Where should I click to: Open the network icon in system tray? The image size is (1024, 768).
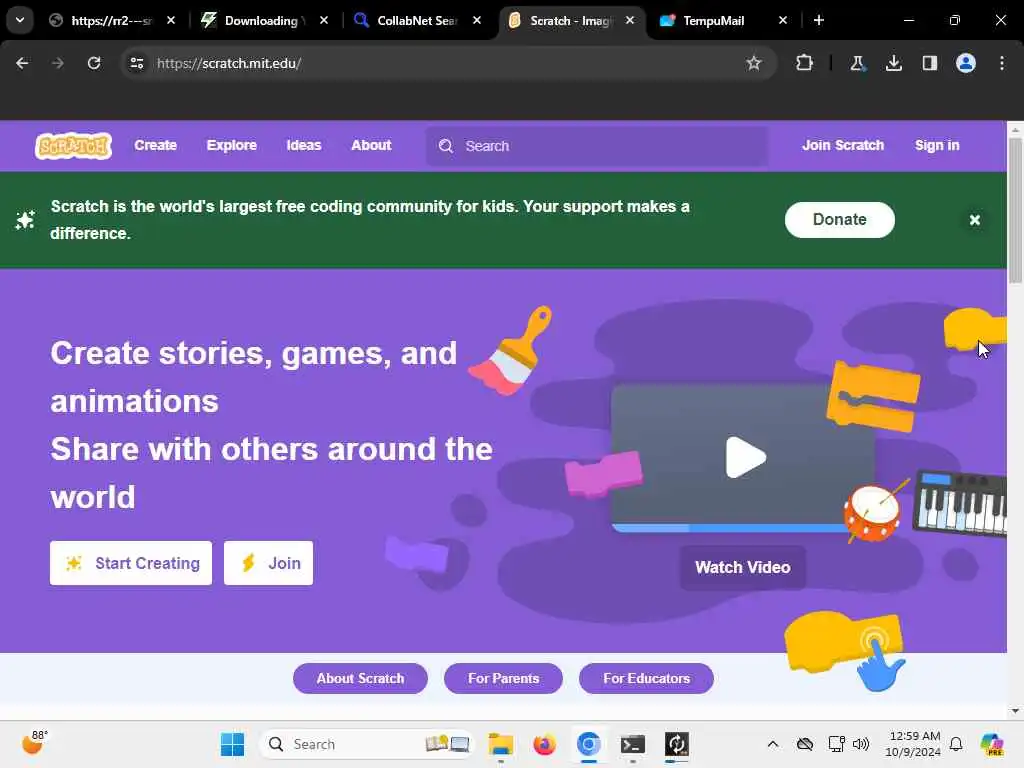click(x=836, y=744)
